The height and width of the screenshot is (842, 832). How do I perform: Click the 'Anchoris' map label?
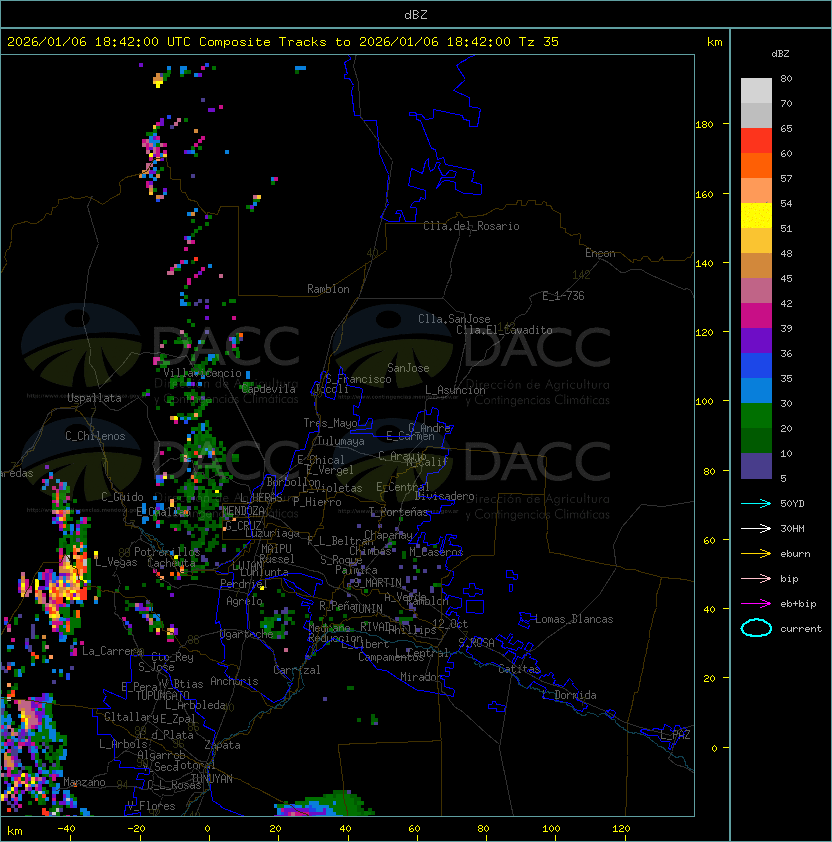pyautogui.click(x=234, y=681)
